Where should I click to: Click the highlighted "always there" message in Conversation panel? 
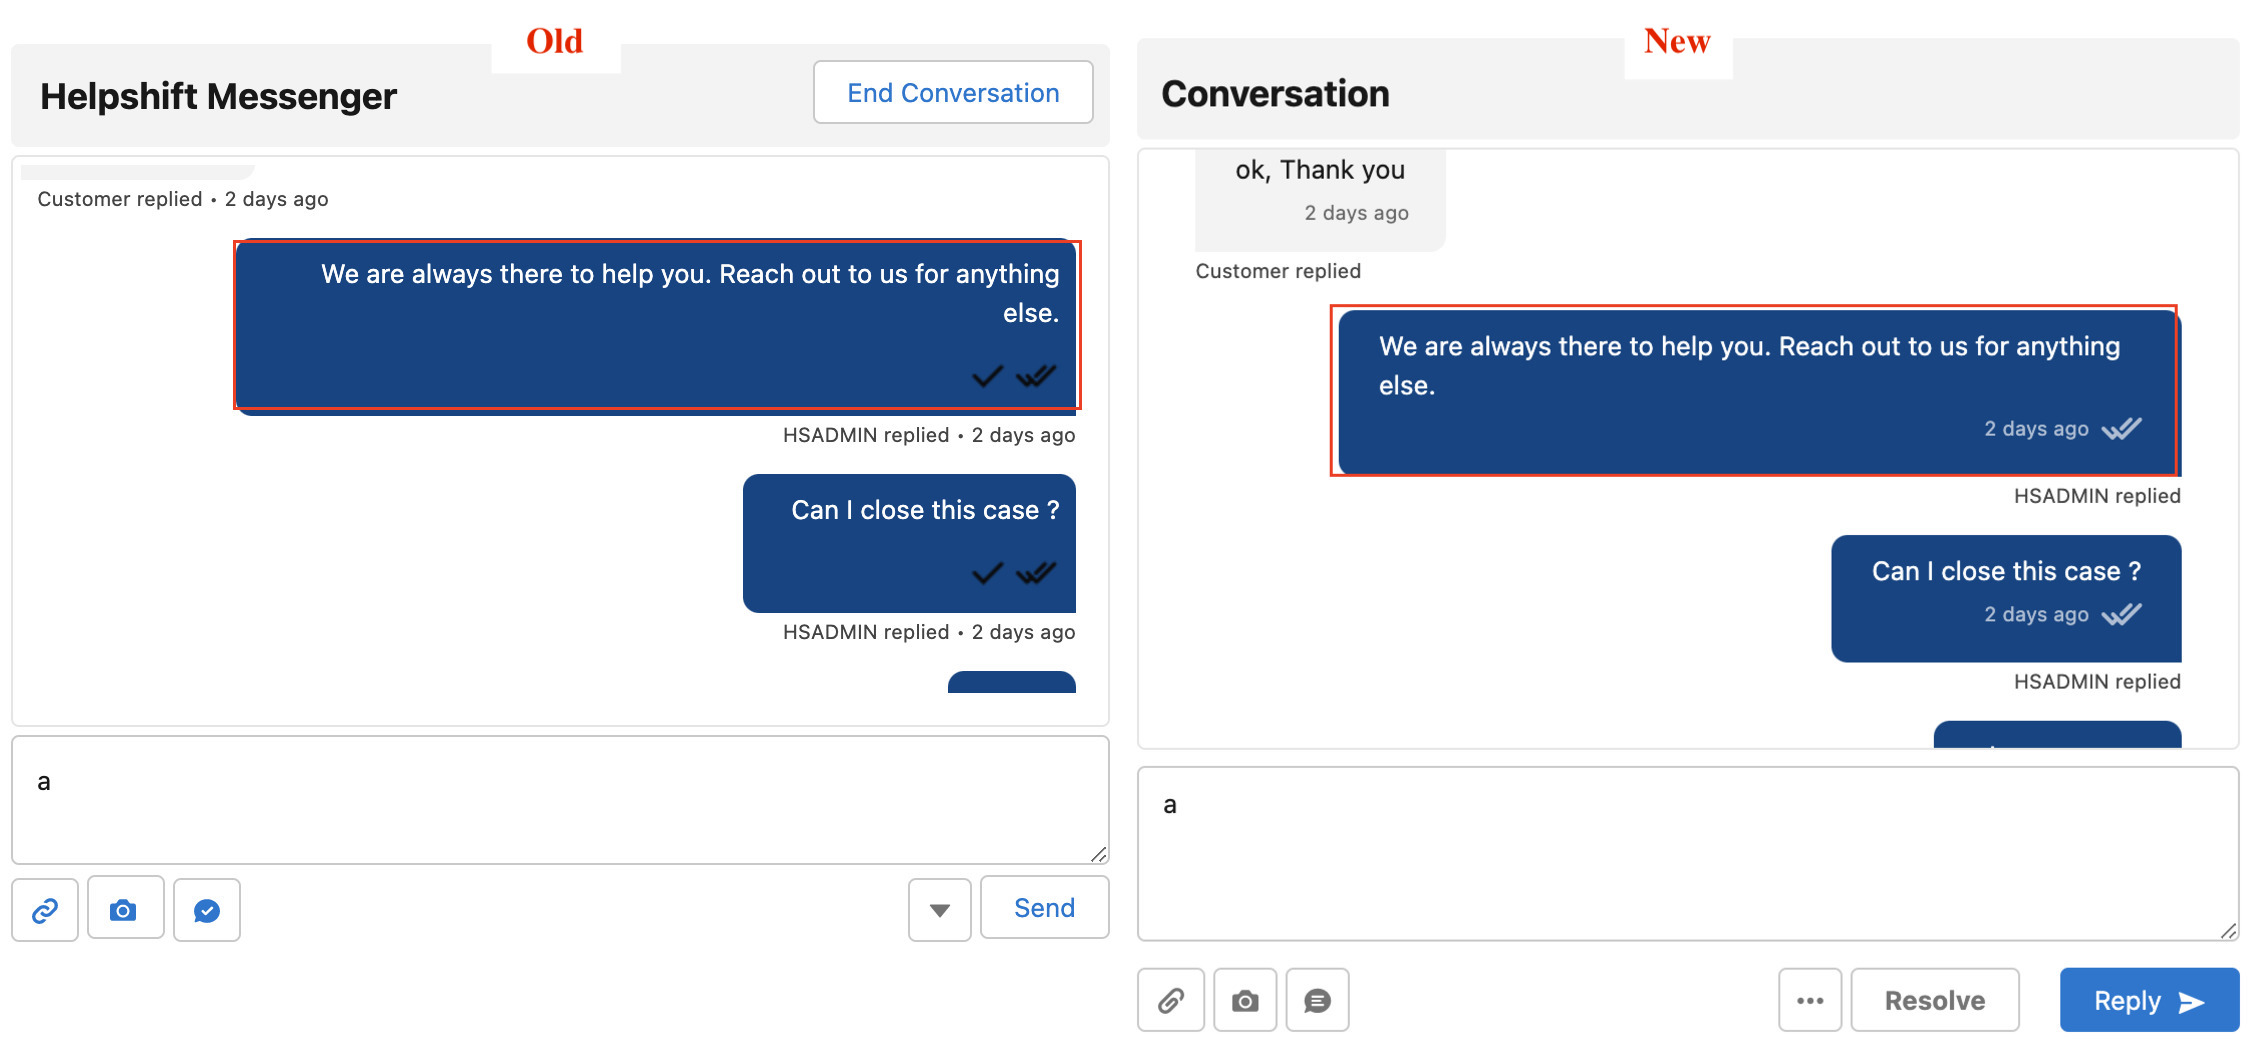(1749, 366)
